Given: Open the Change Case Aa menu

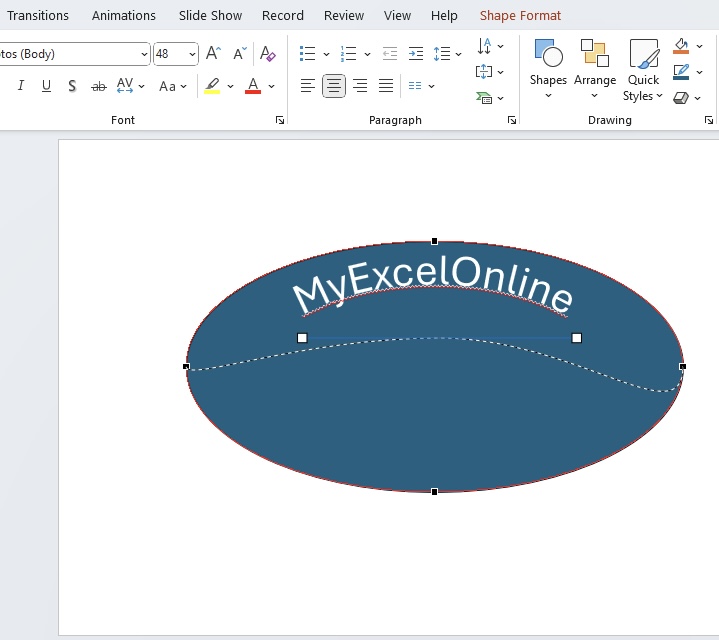Looking at the screenshot, I should point(172,86).
